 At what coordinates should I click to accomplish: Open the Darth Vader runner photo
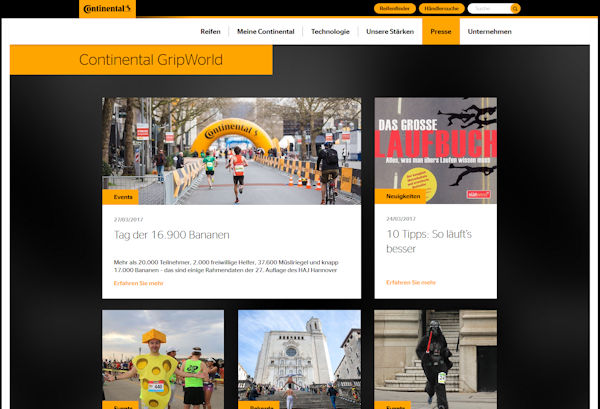coord(435,359)
